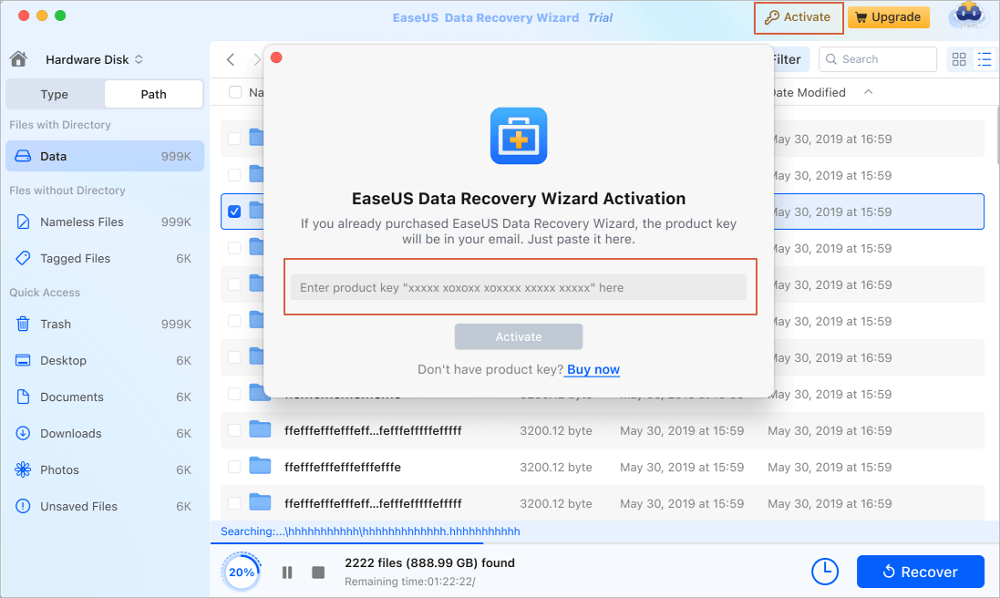Click the Recover button
This screenshot has height=598, width=1000.
coord(920,572)
